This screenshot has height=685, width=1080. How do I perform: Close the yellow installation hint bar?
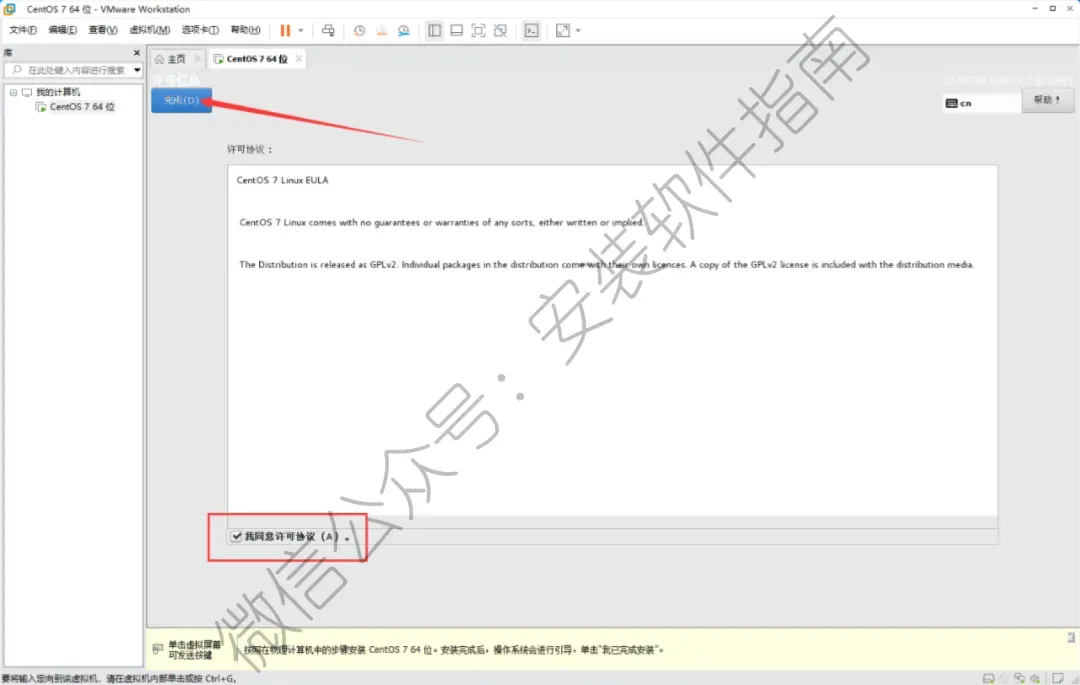pyautogui.click(x=1071, y=637)
